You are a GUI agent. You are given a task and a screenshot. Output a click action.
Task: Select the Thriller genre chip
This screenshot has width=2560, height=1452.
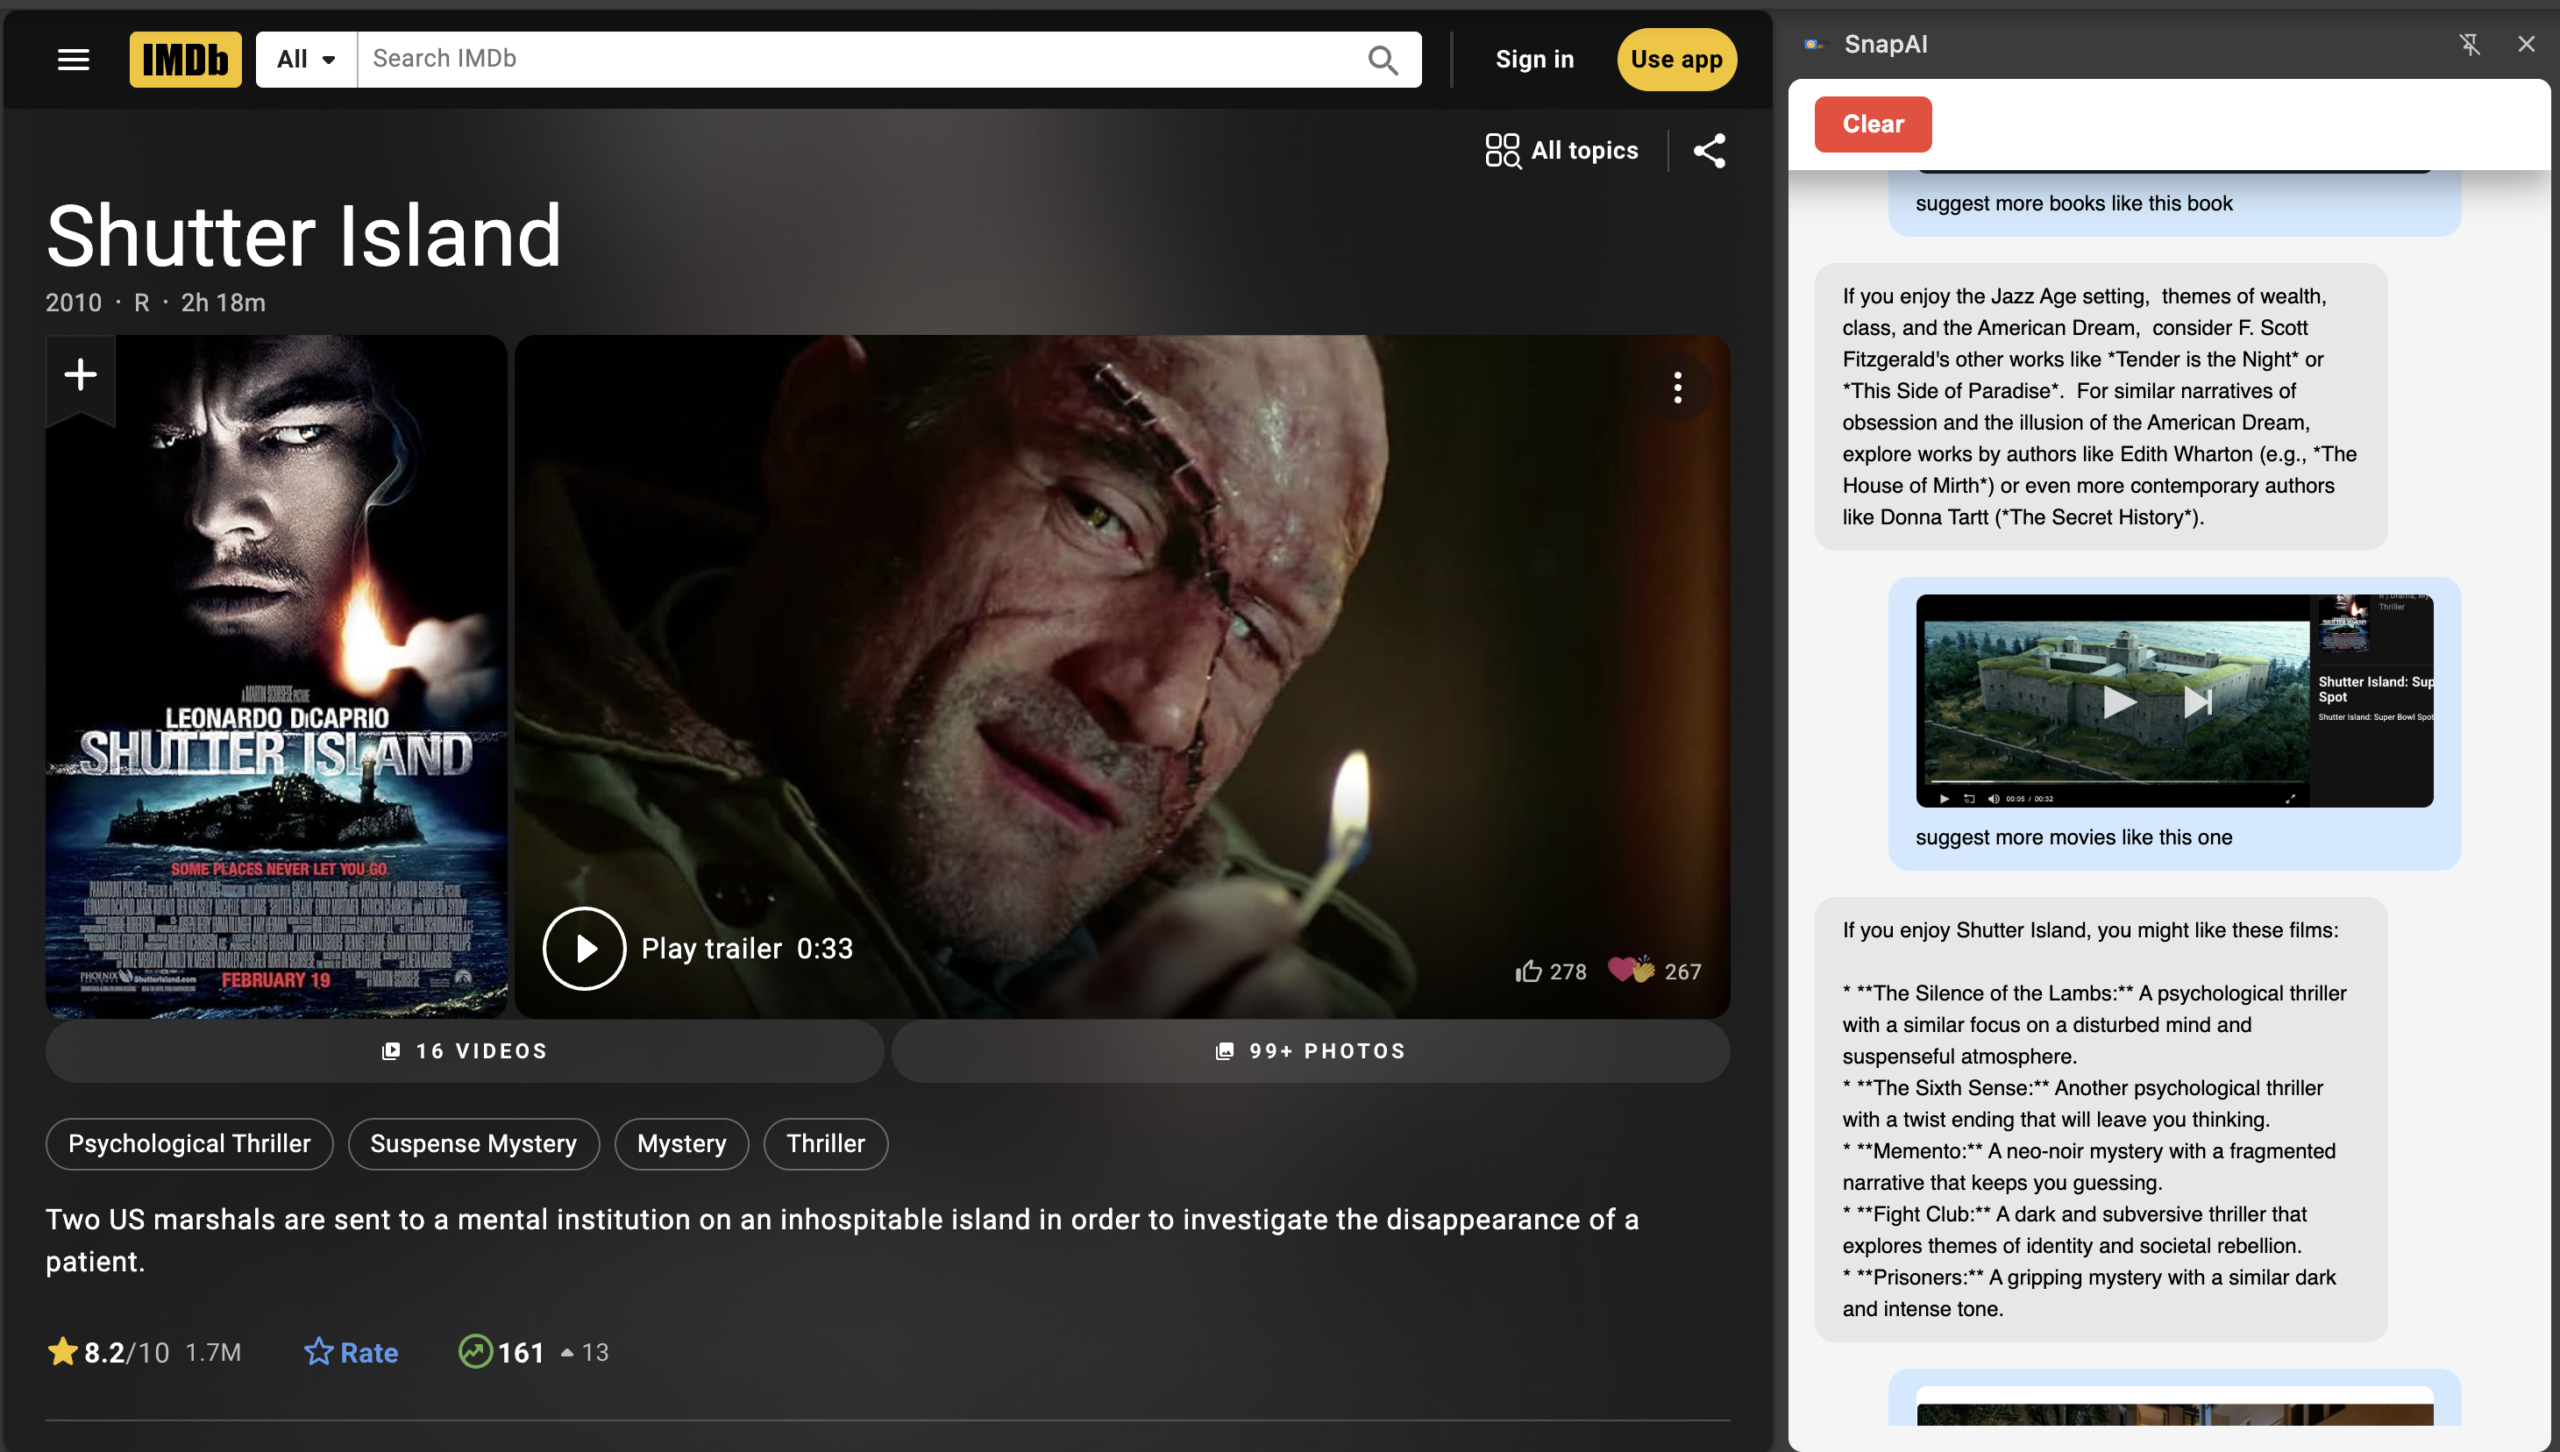point(825,1143)
